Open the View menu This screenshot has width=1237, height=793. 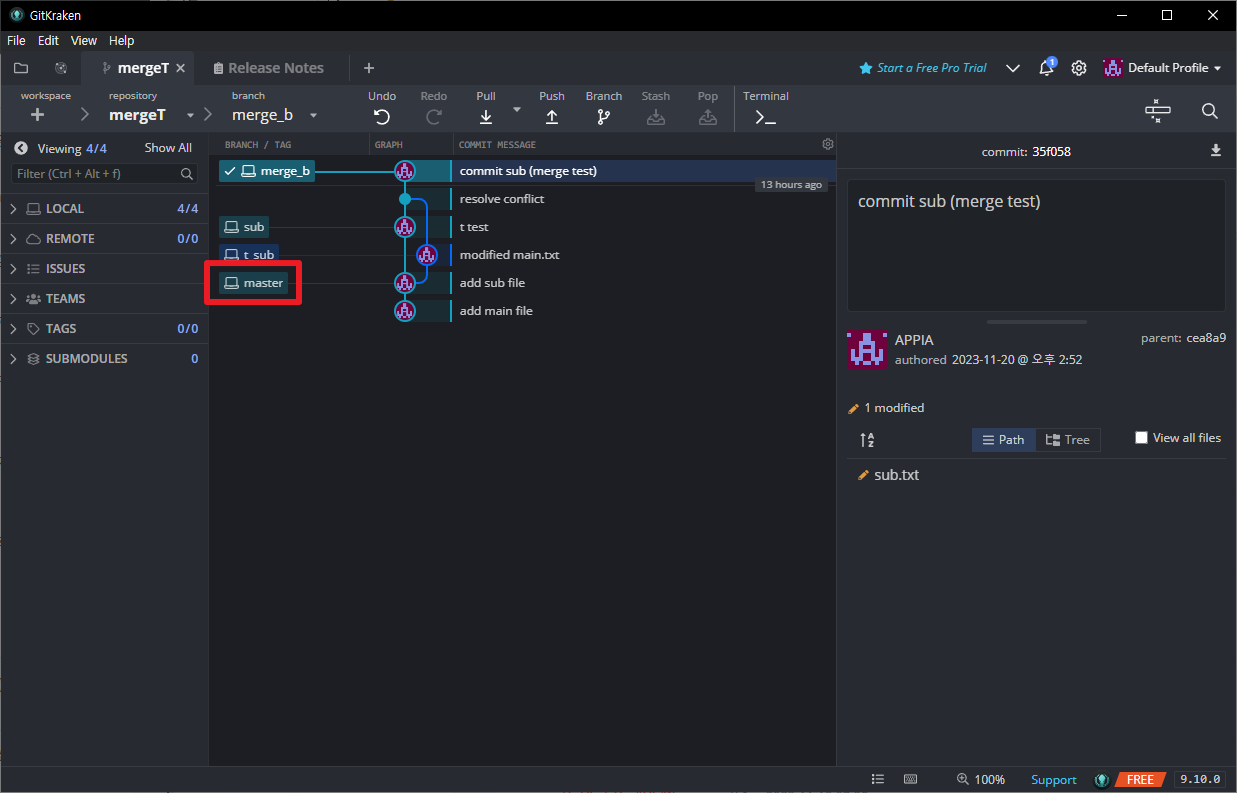click(84, 41)
